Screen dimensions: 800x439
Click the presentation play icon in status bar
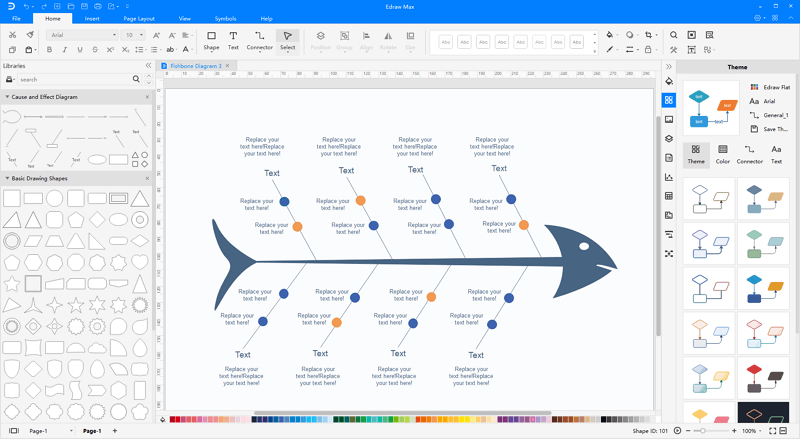(x=677, y=431)
